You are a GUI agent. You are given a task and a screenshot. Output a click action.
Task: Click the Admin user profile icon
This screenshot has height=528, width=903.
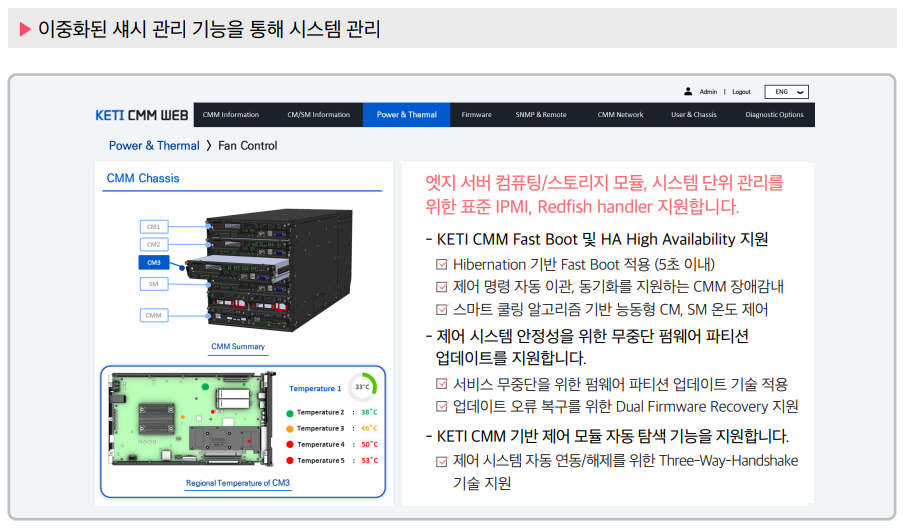tap(688, 91)
